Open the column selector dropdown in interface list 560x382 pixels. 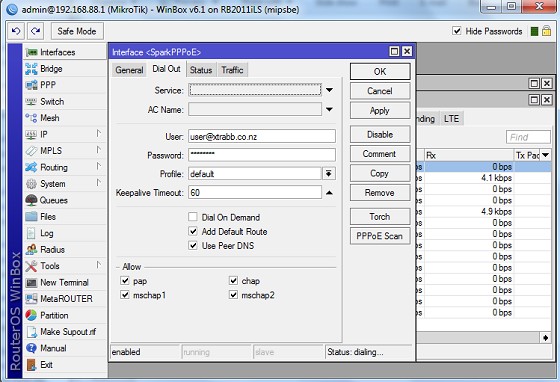545,155
